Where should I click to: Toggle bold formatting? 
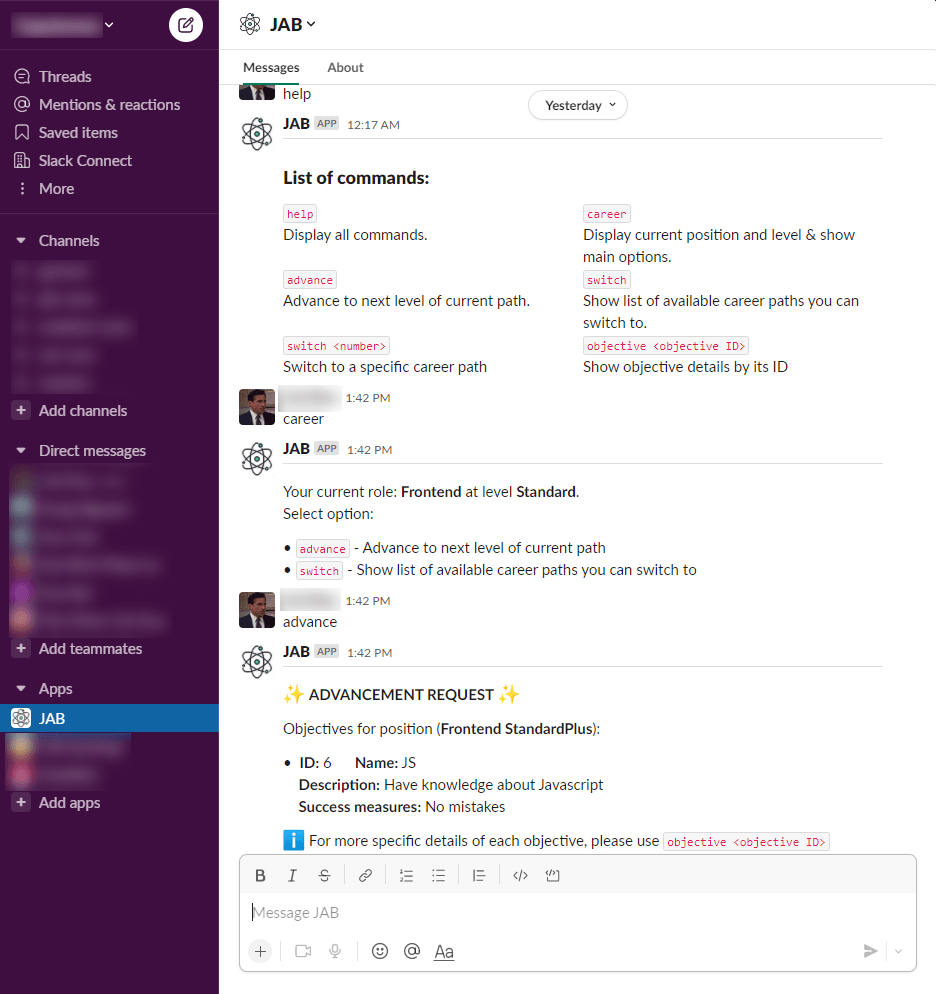[260, 875]
